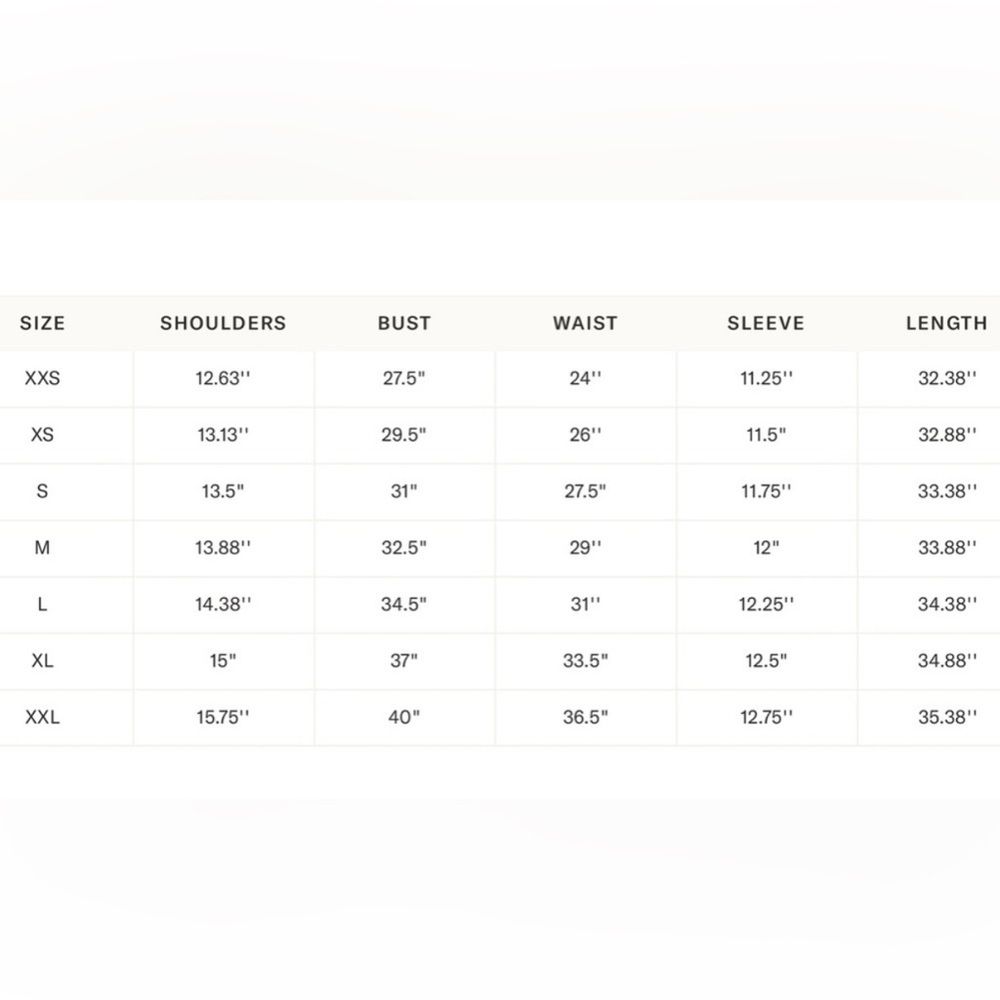The height and width of the screenshot is (1000, 1000).
Task: Select the LENGTH column header
Action: [947, 323]
